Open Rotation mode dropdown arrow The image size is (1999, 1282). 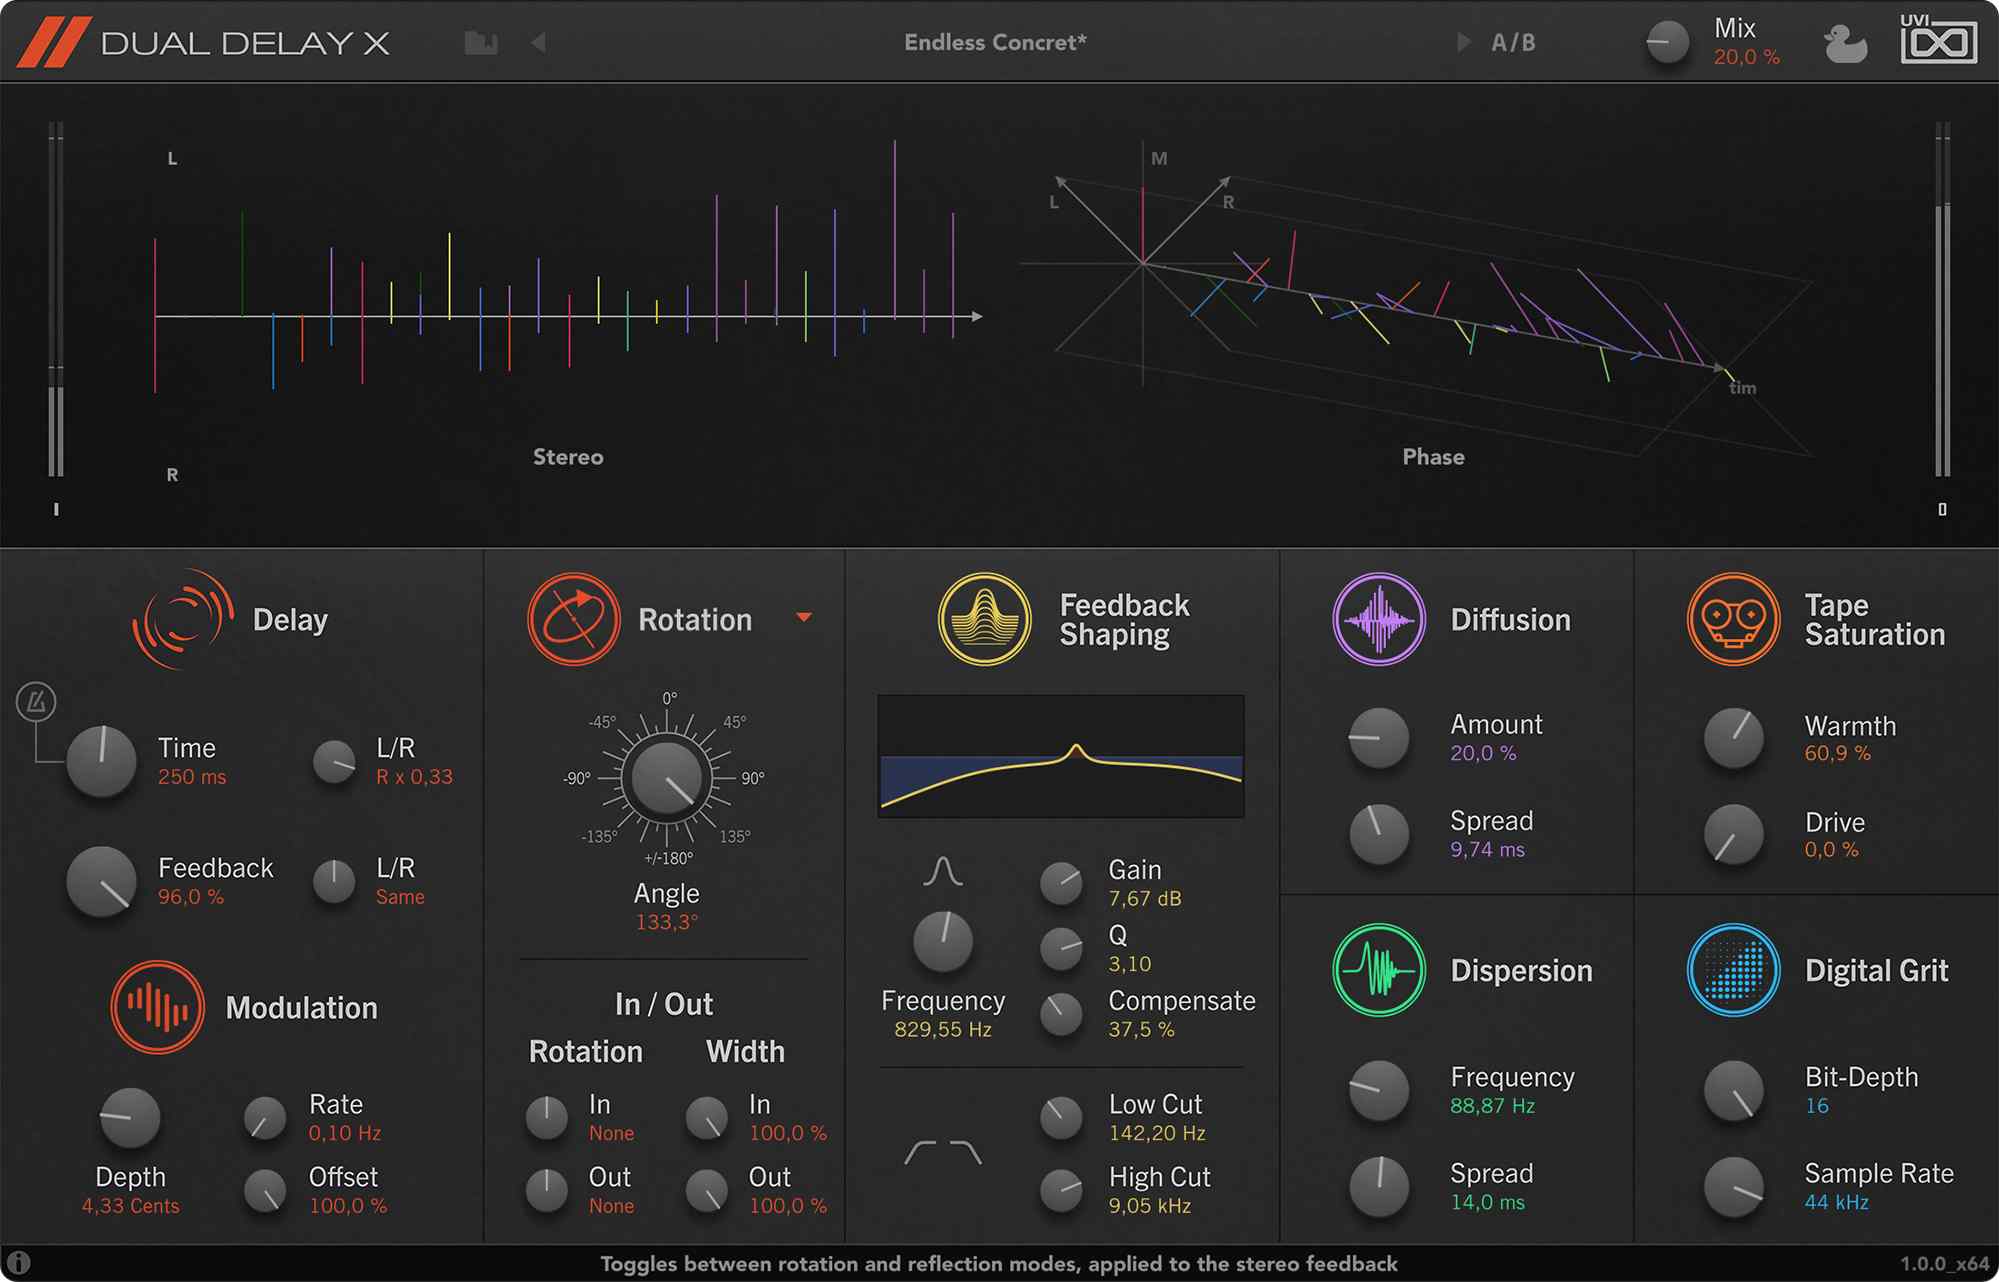click(804, 618)
